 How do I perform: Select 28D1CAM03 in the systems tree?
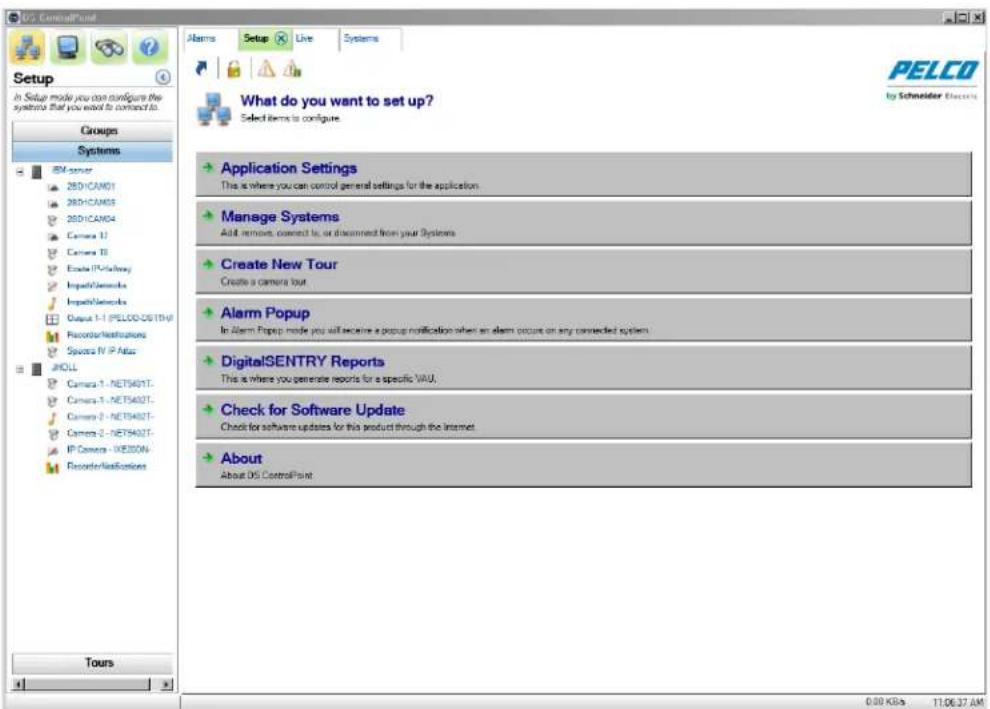[91, 203]
